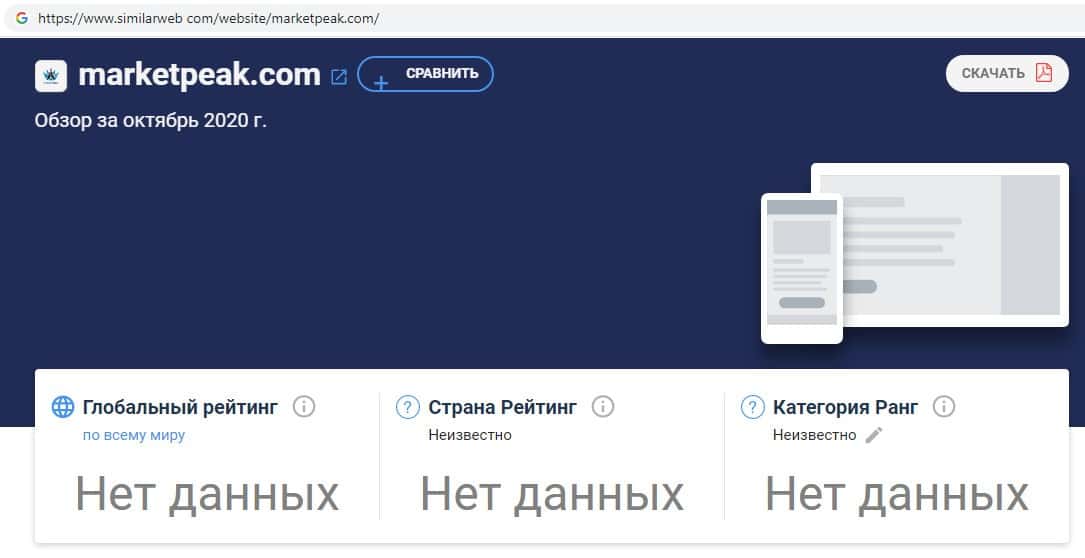Edit category using the pencil icon
The image size is (1085, 558).
pyautogui.click(x=874, y=435)
